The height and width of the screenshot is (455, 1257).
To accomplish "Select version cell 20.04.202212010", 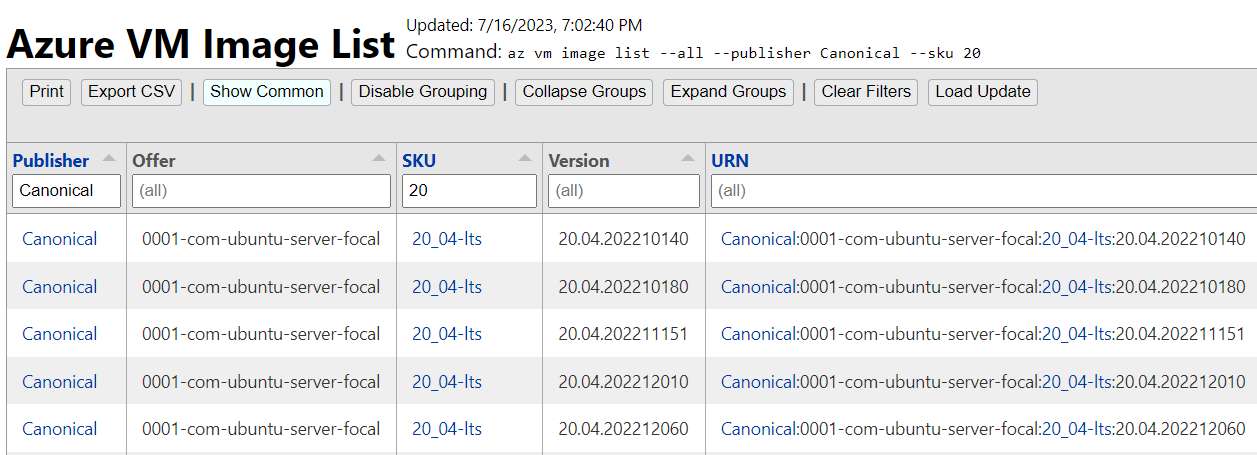I will pyautogui.click(x=624, y=382).
